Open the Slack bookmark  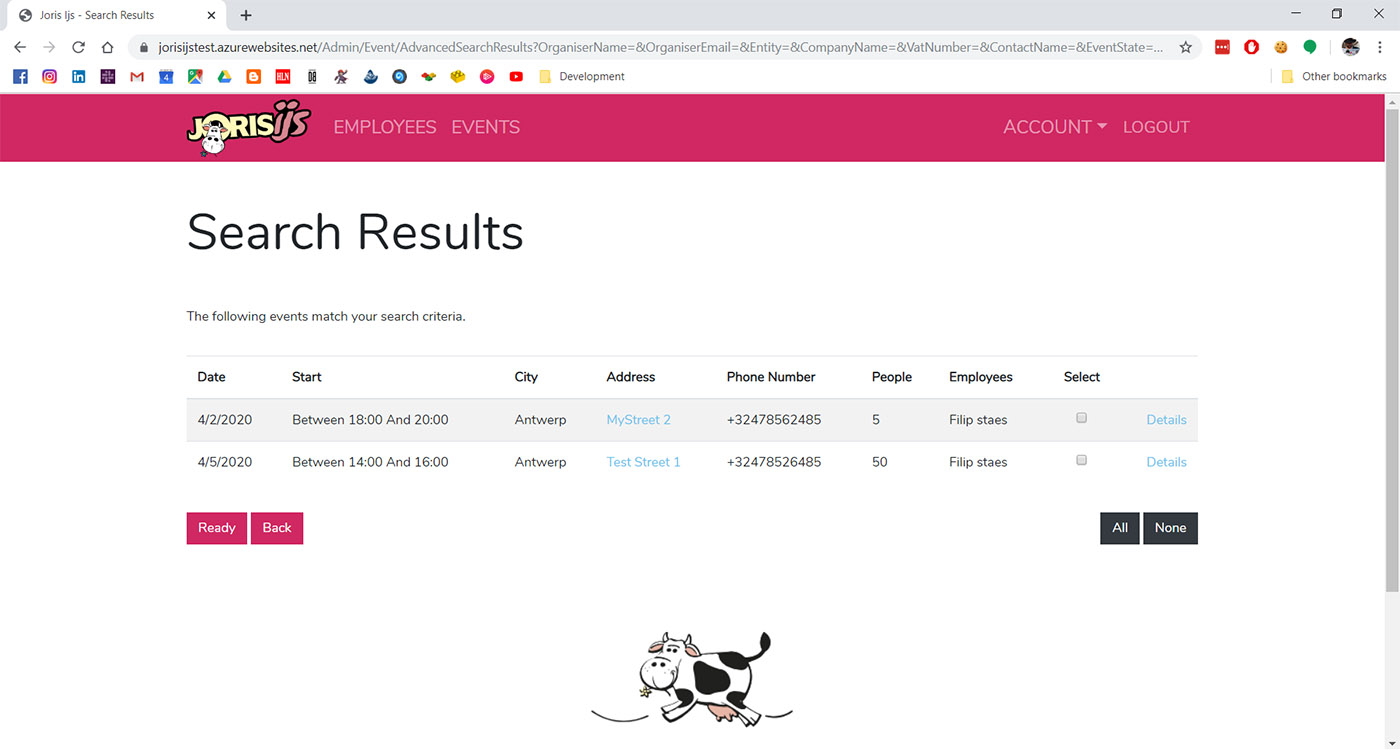[x=108, y=76]
